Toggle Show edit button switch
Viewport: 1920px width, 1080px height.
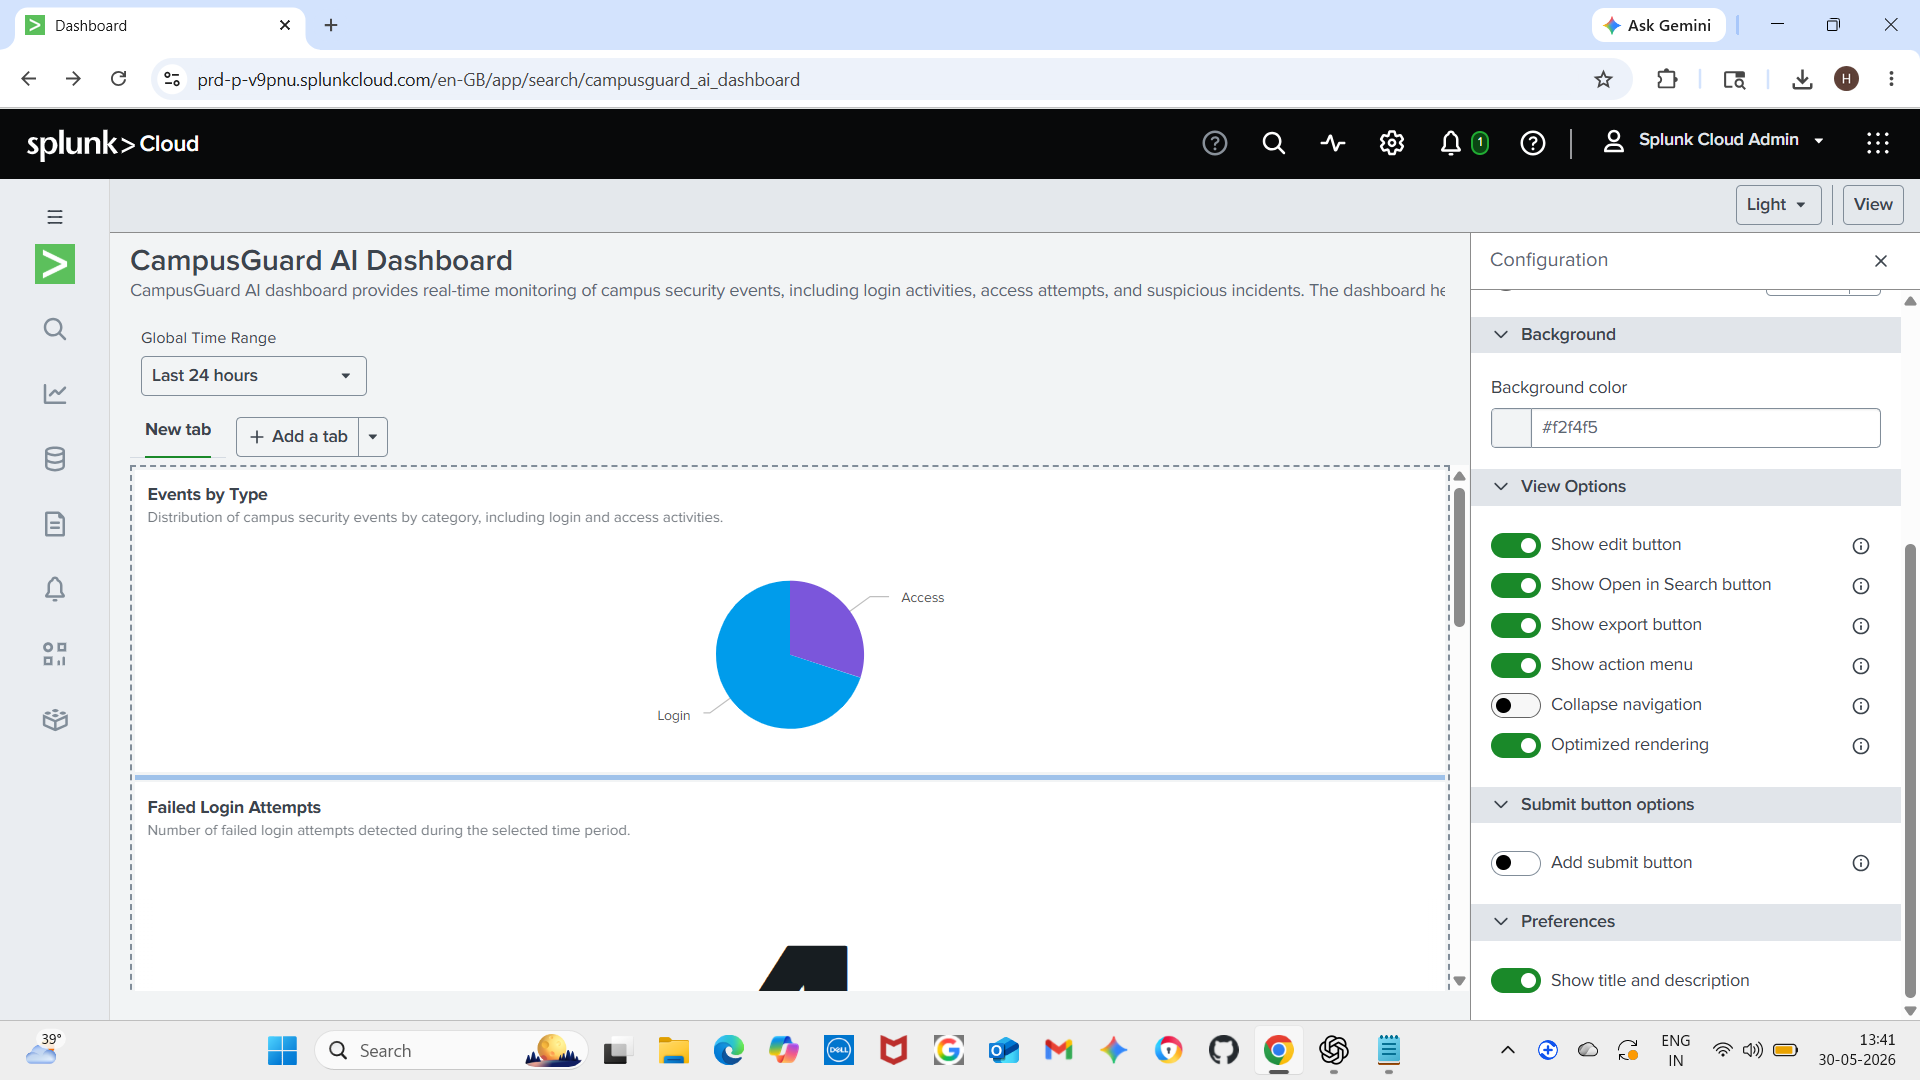[x=1516, y=545]
